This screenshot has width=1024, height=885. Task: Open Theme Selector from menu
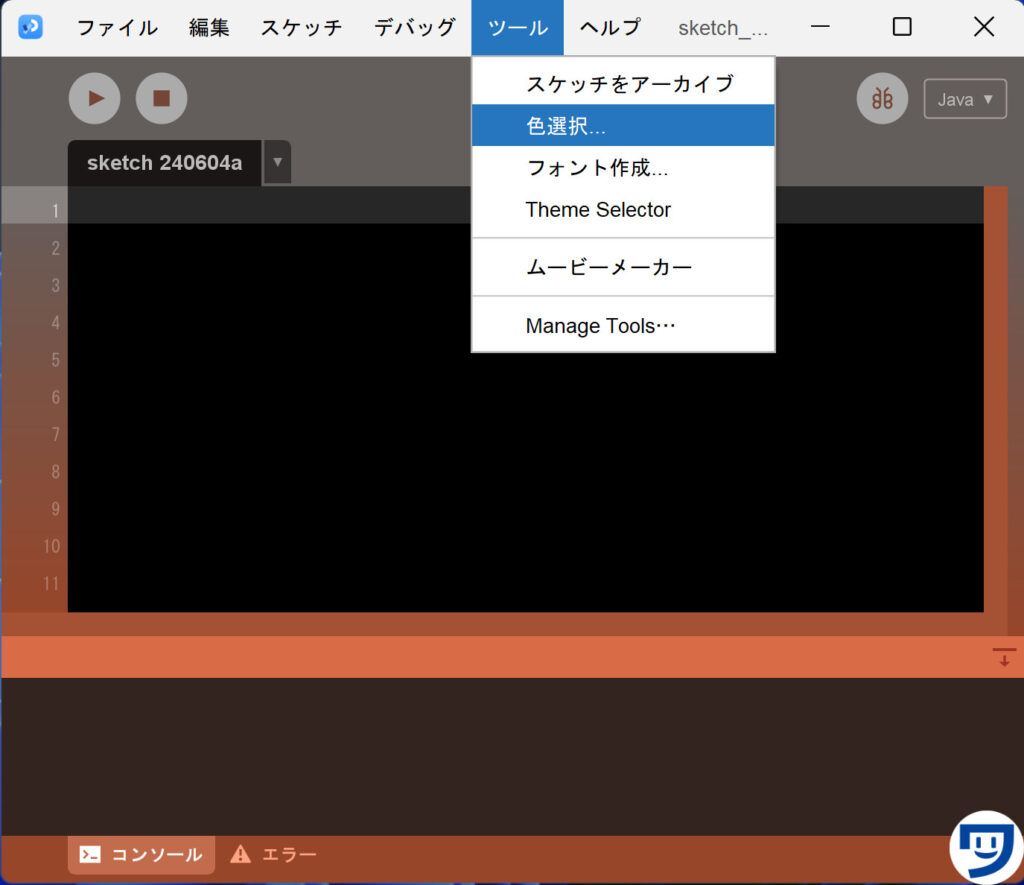(623, 210)
